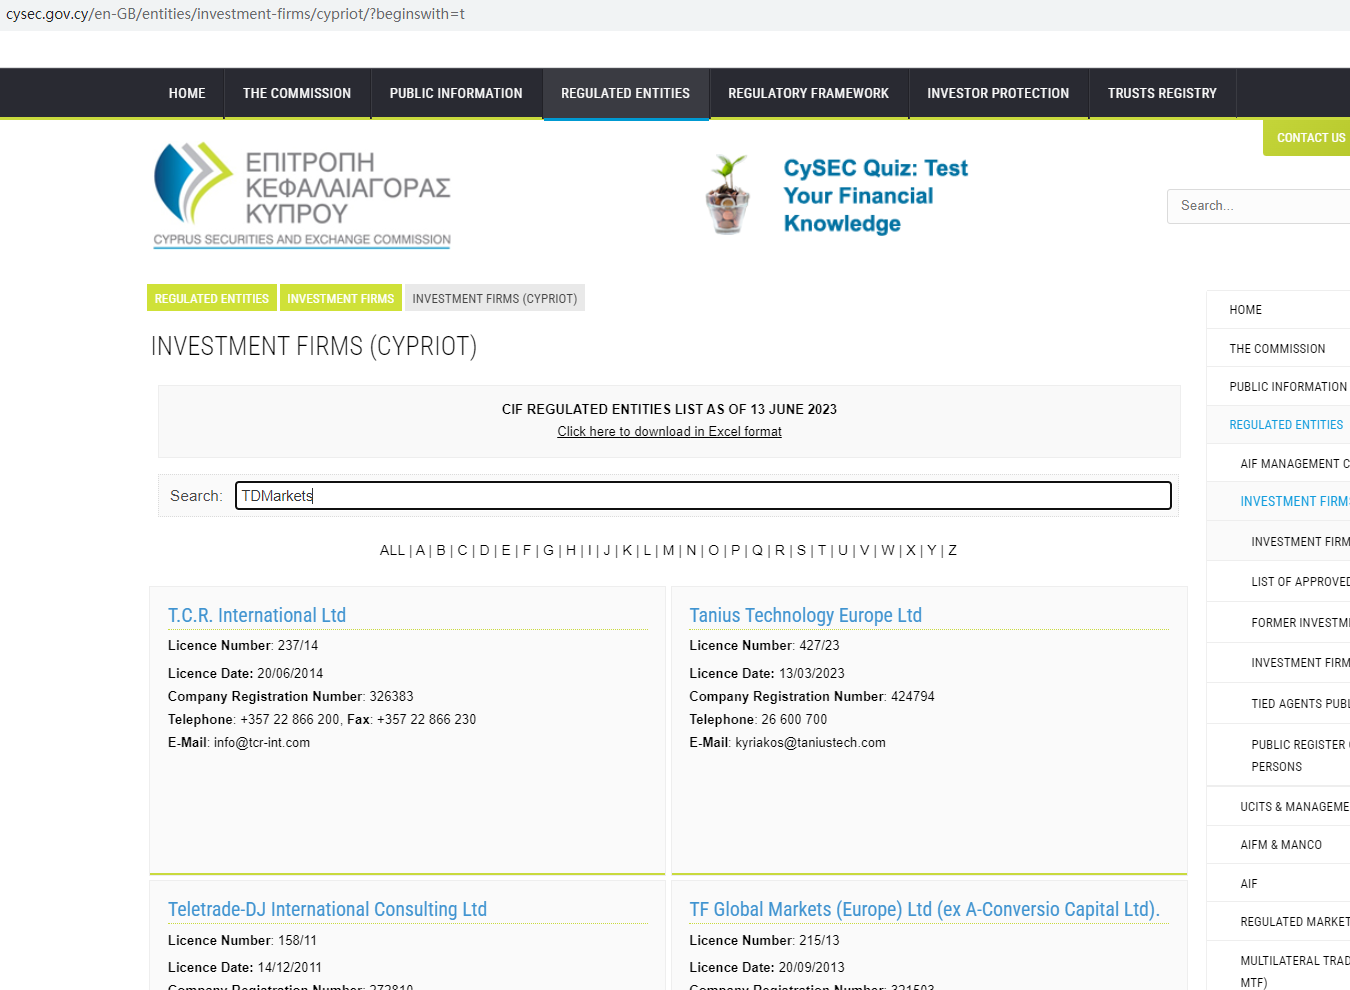Click Investment Firms (Cypriot) breadcrumb
The image size is (1350, 990).
(495, 298)
